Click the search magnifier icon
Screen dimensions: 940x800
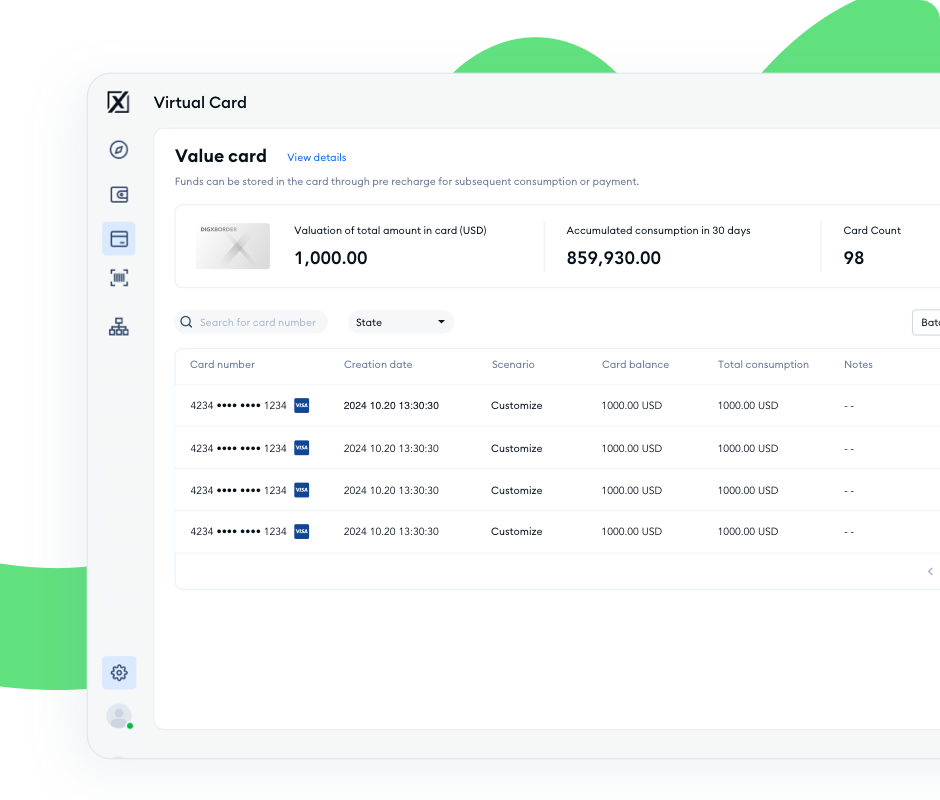186,322
